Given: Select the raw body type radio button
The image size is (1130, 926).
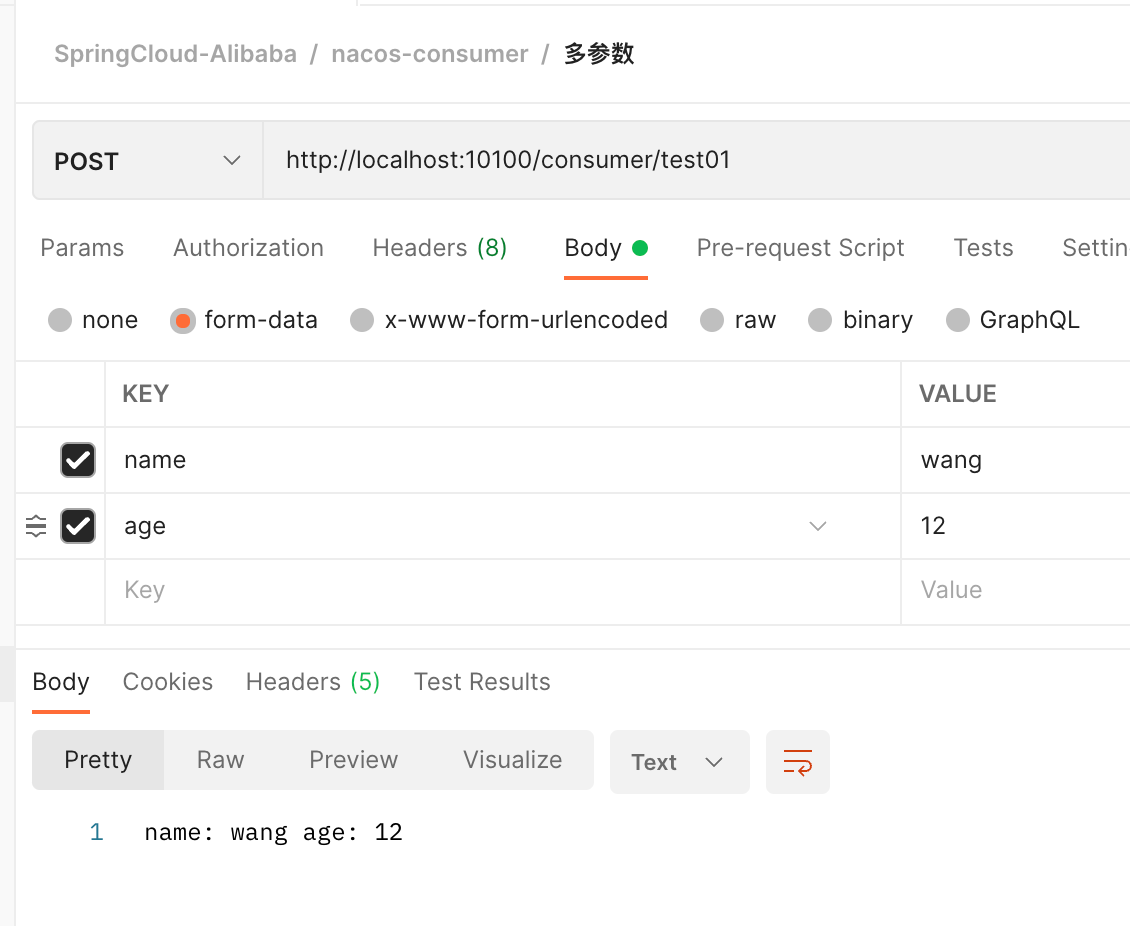Looking at the screenshot, I should 712,320.
